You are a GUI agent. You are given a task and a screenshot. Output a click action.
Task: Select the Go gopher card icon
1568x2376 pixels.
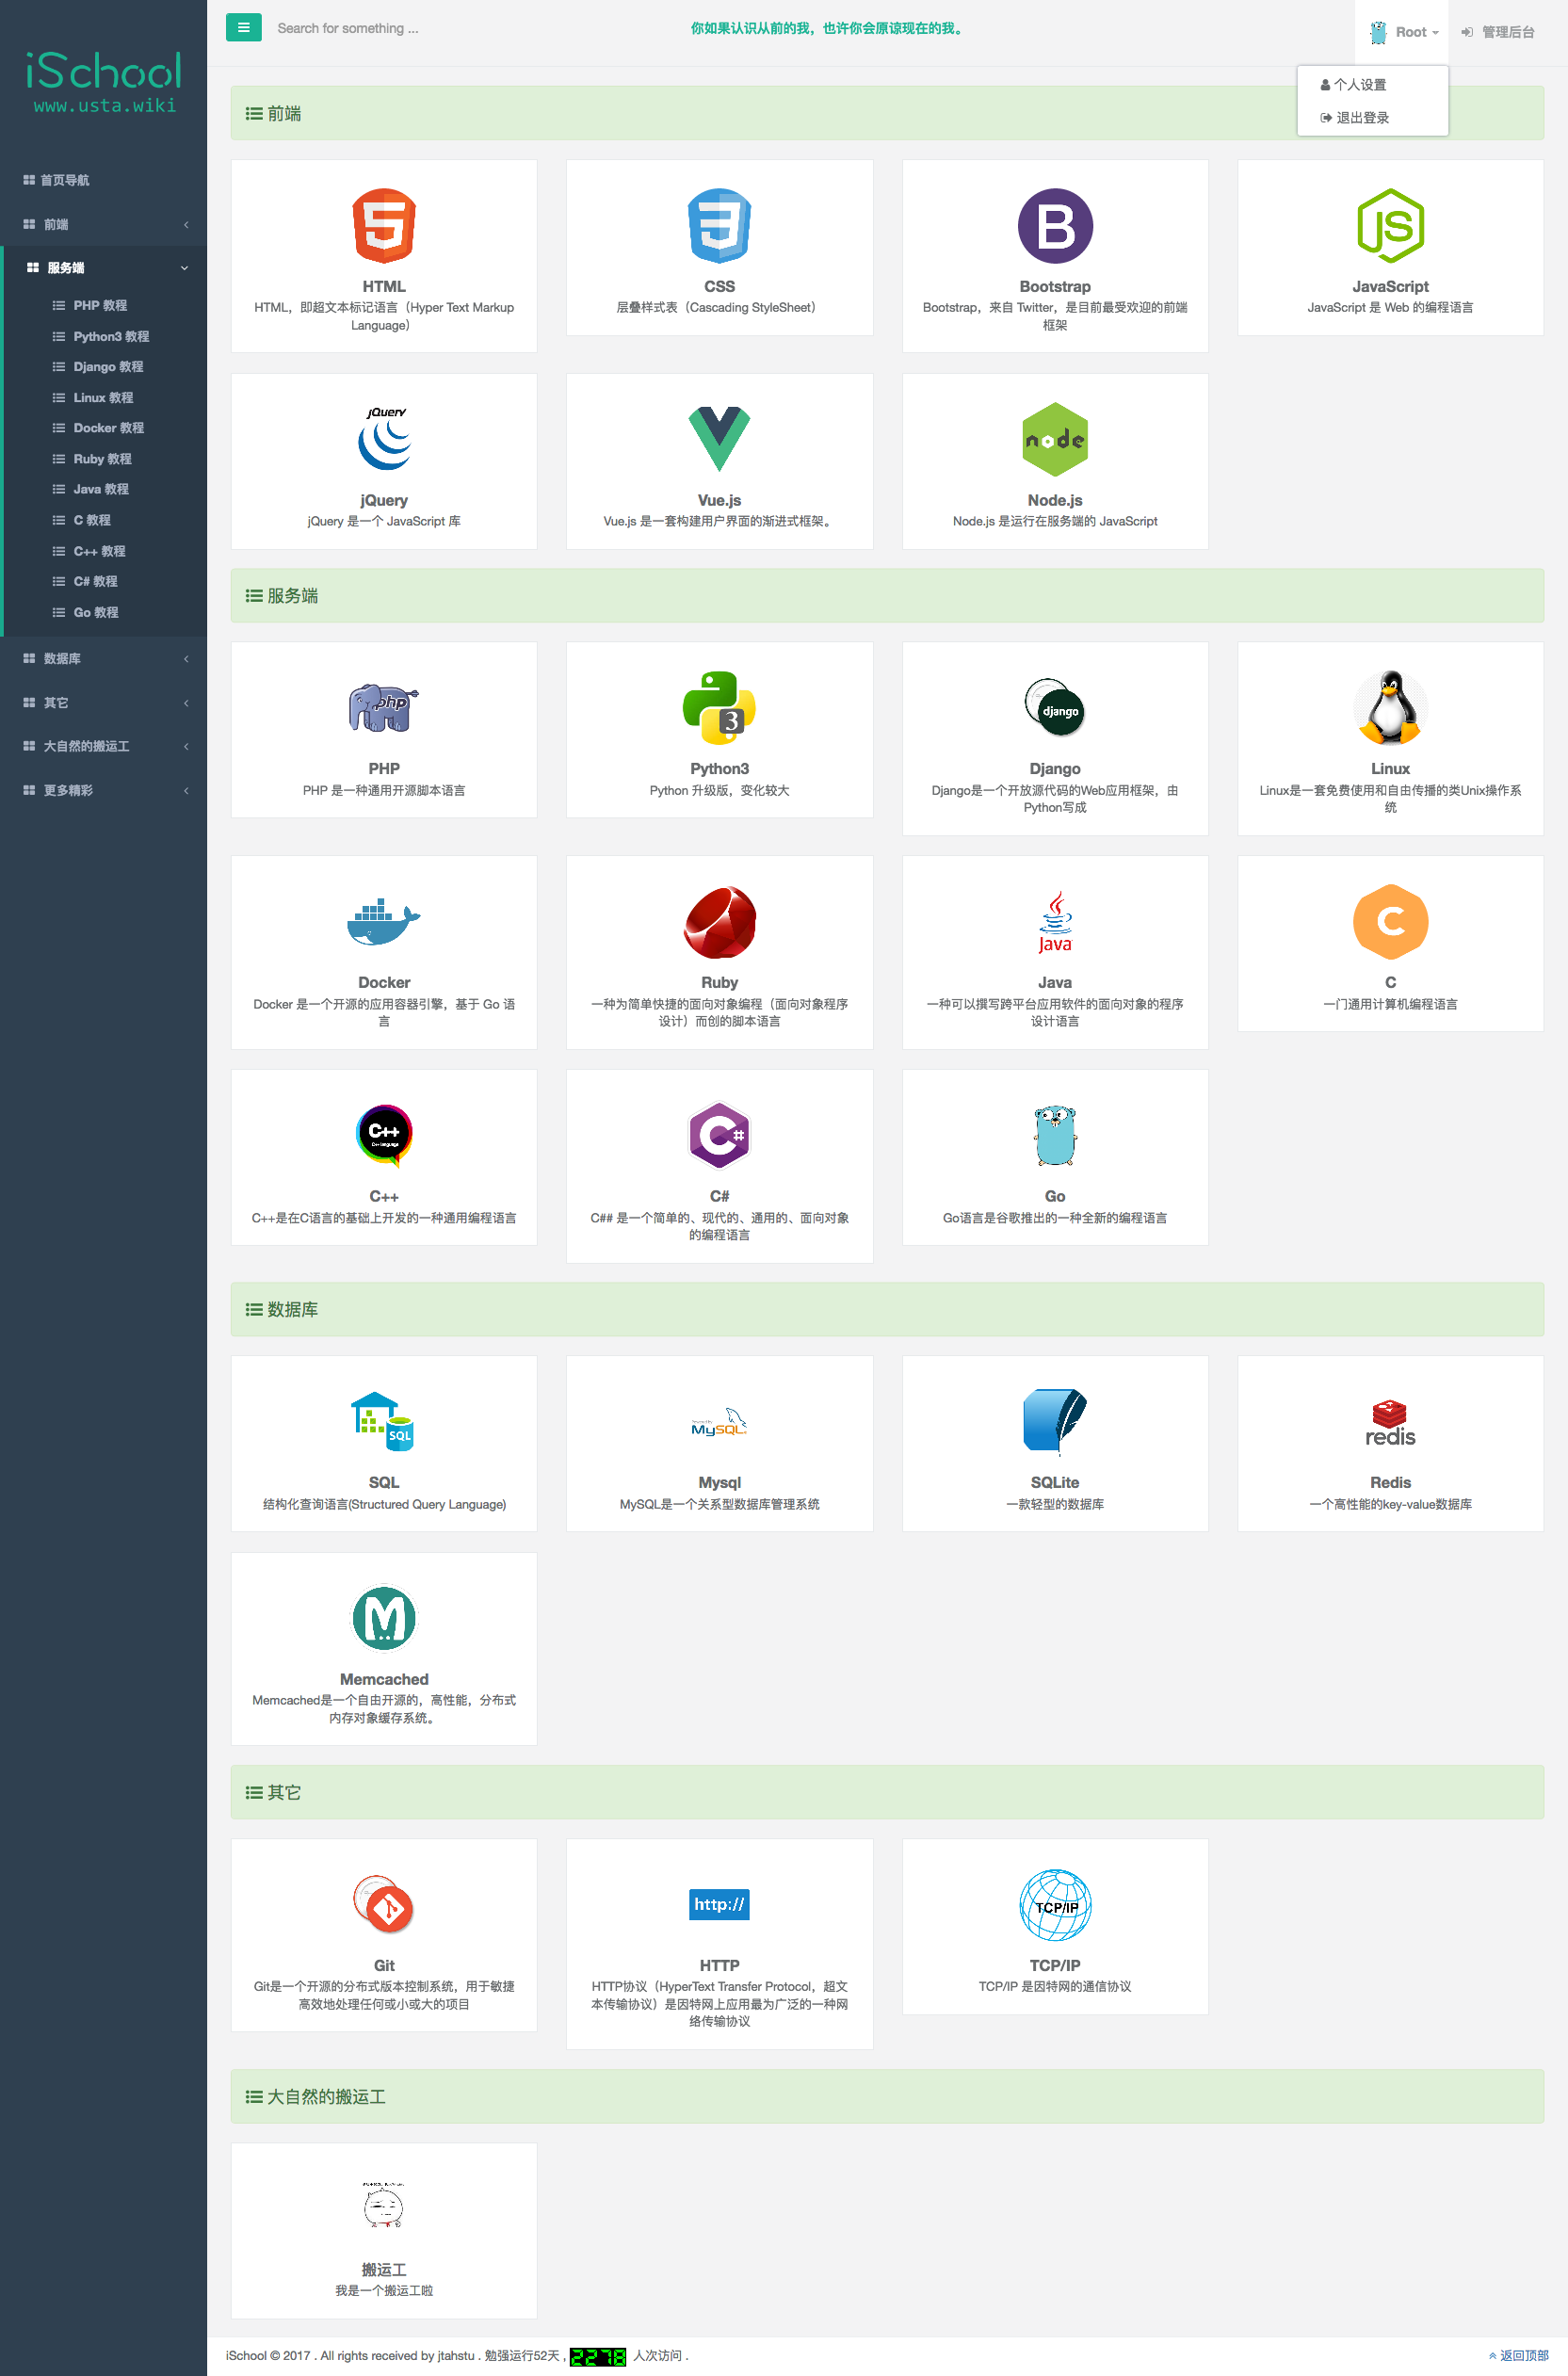pos(1055,1135)
